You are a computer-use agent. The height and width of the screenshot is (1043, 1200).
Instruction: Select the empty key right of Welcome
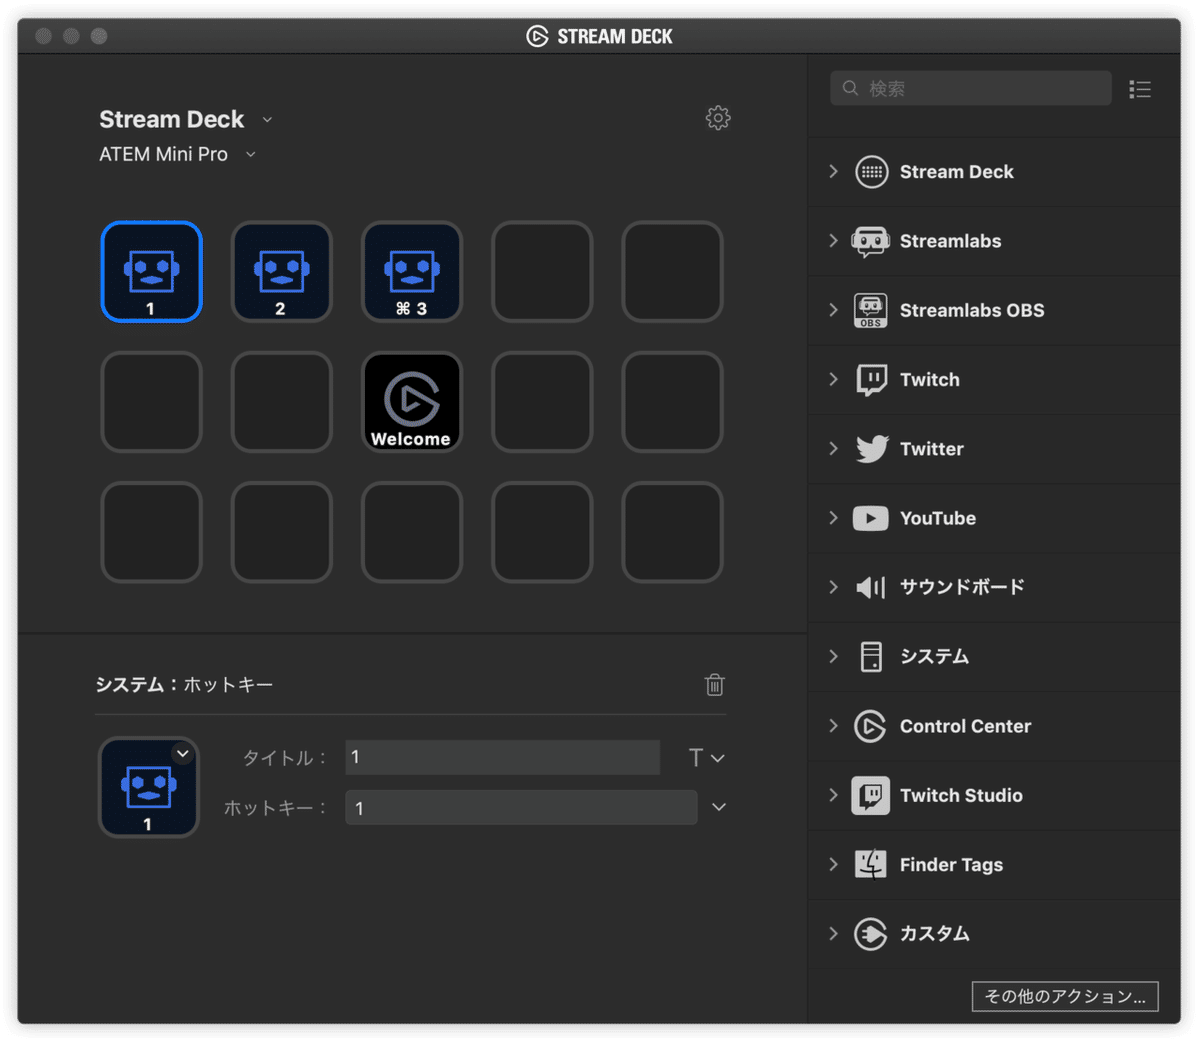coord(541,401)
